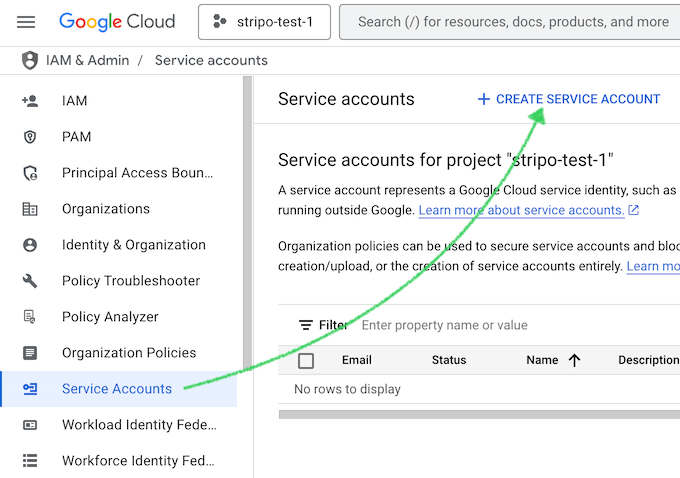
Task: Sort by the Name column arrow
Action: 574,361
